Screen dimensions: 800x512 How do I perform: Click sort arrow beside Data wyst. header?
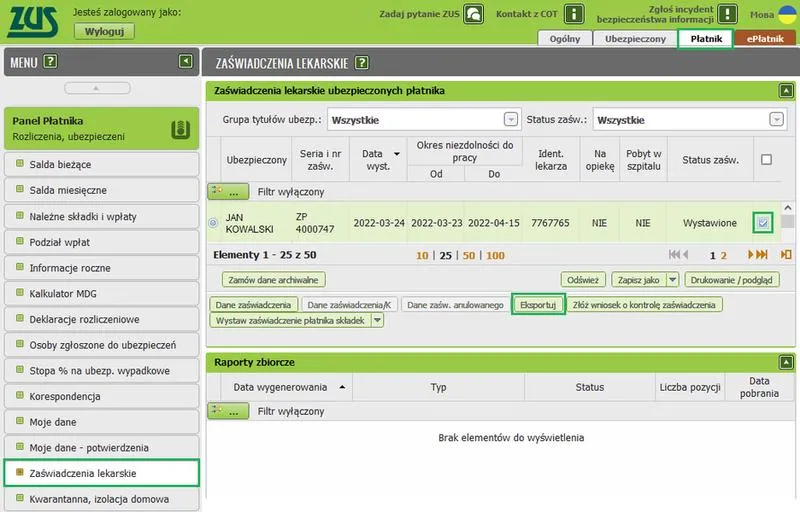[396, 154]
